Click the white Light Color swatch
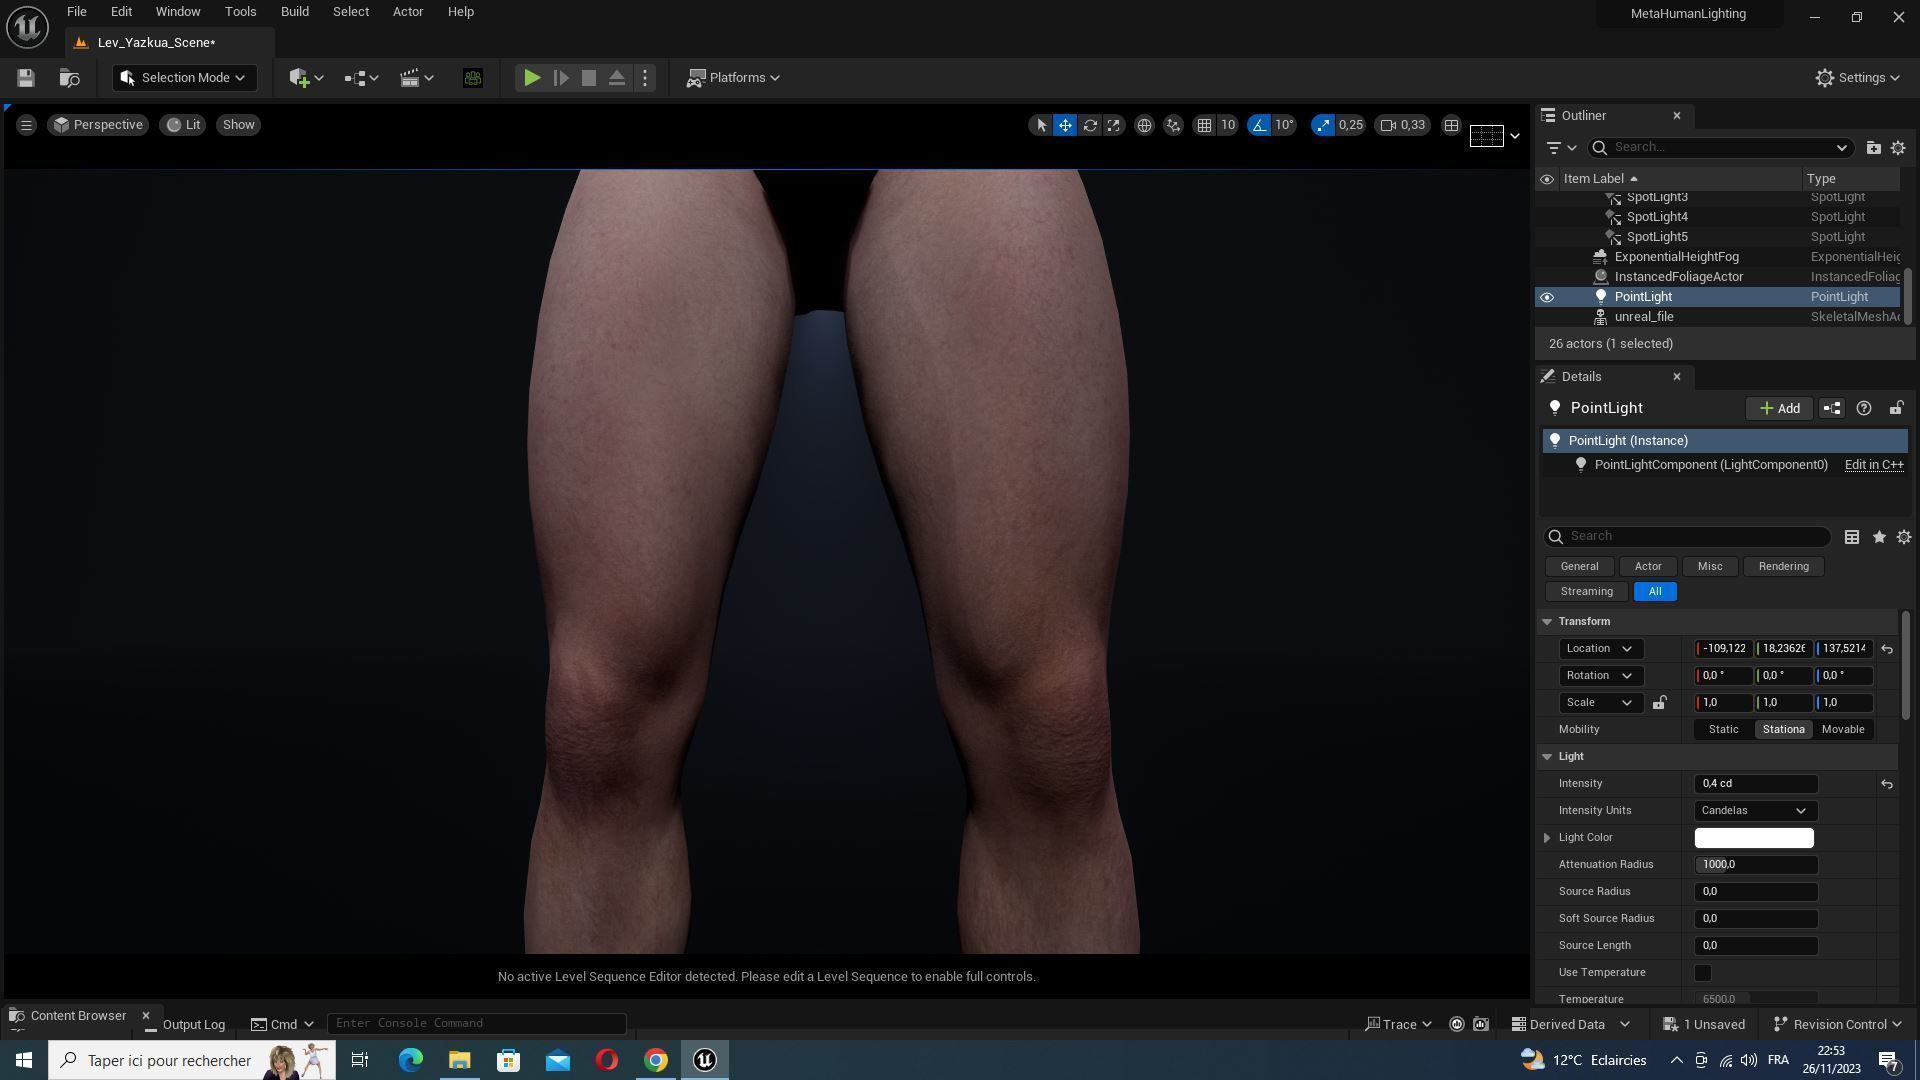This screenshot has height=1080, width=1920. 1753,838
